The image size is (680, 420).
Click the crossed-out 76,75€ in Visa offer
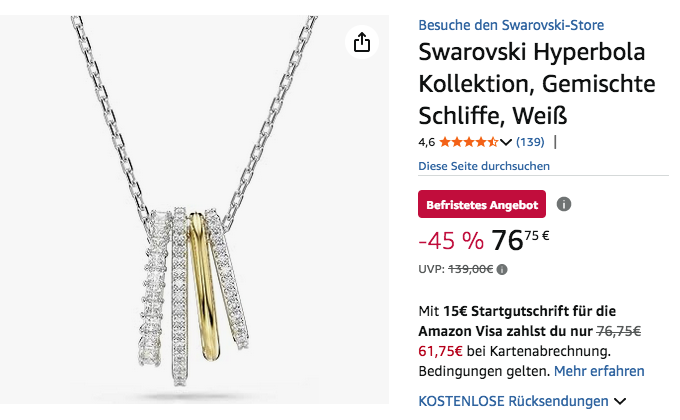[x=618, y=331]
